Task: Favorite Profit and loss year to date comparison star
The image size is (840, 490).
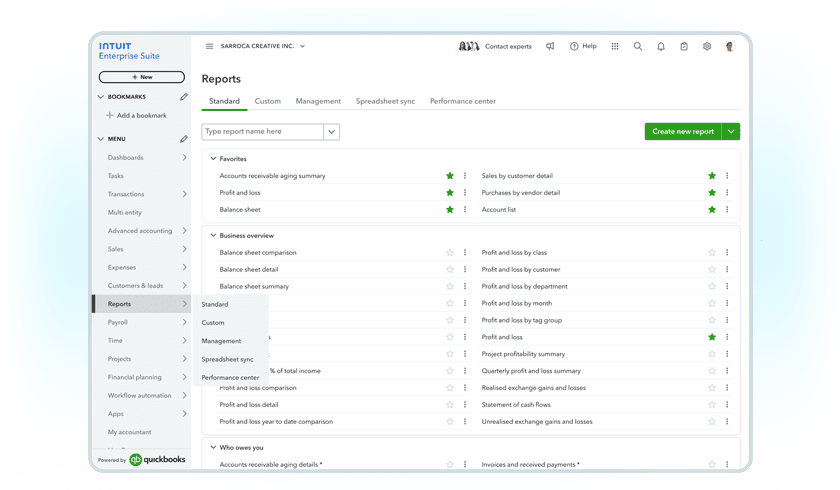Action: [x=450, y=421]
